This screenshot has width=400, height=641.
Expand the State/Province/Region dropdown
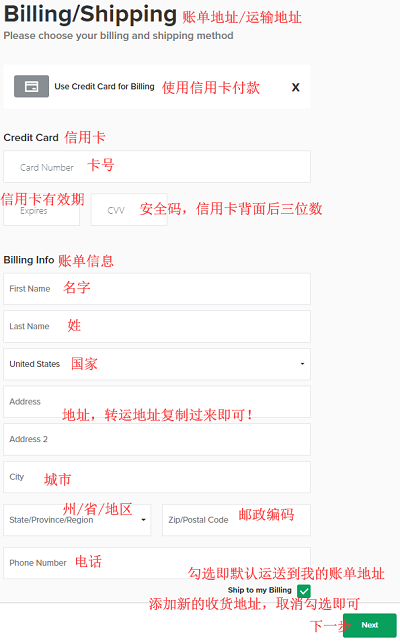pyautogui.click(x=77, y=520)
